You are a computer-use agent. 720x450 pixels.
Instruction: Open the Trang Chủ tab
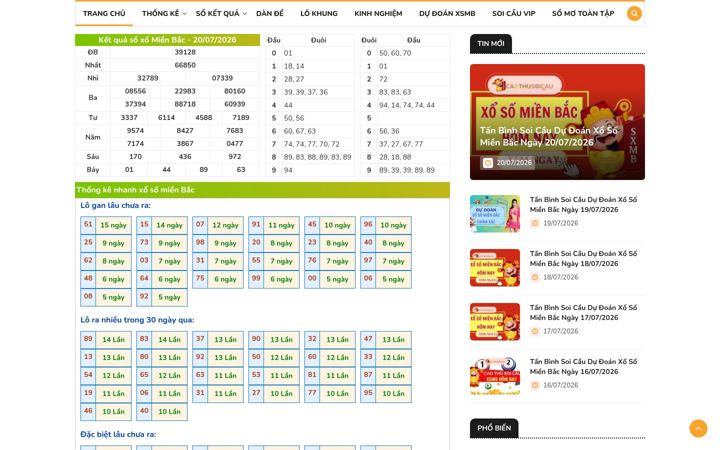104,13
